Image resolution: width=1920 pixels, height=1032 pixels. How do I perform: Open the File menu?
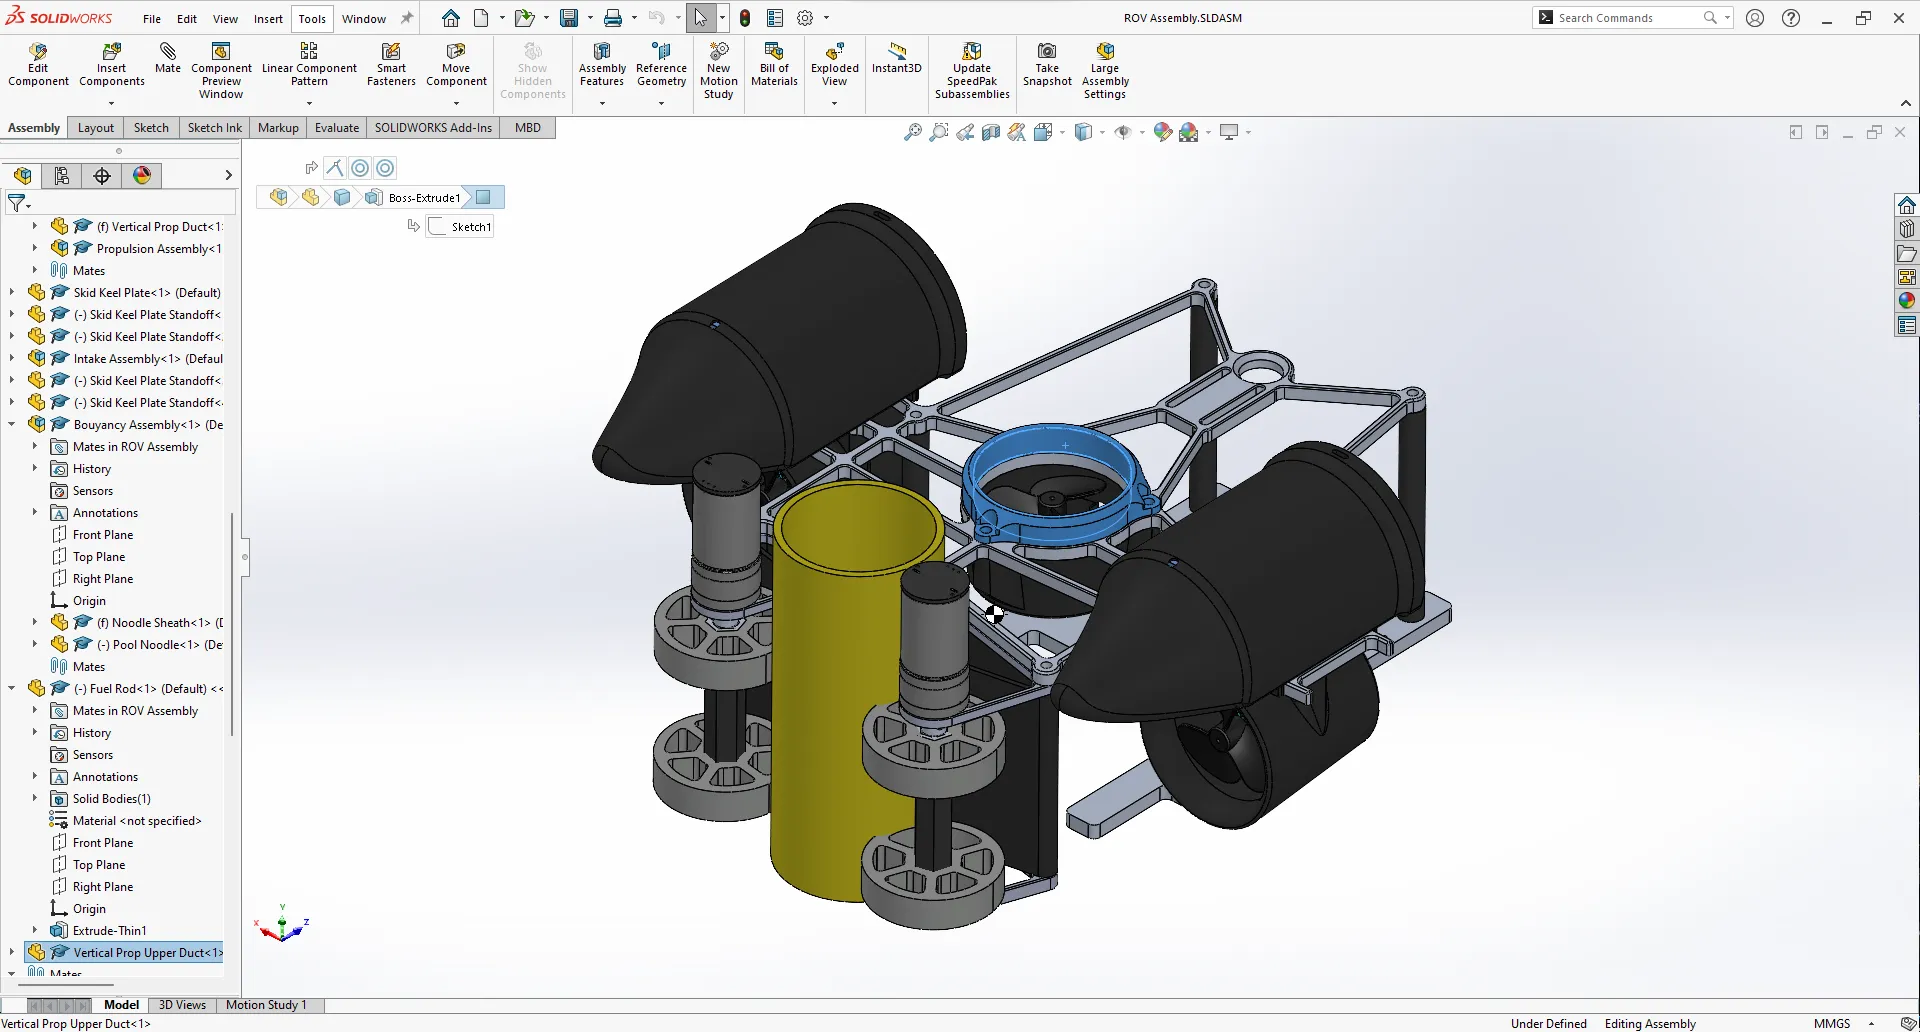click(x=152, y=19)
